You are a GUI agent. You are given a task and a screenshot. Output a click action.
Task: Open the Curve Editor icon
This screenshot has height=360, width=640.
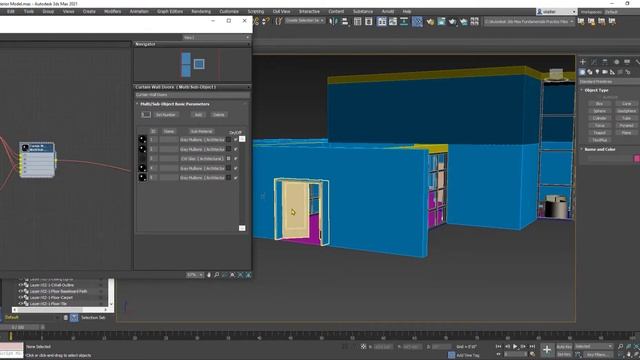point(393,22)
